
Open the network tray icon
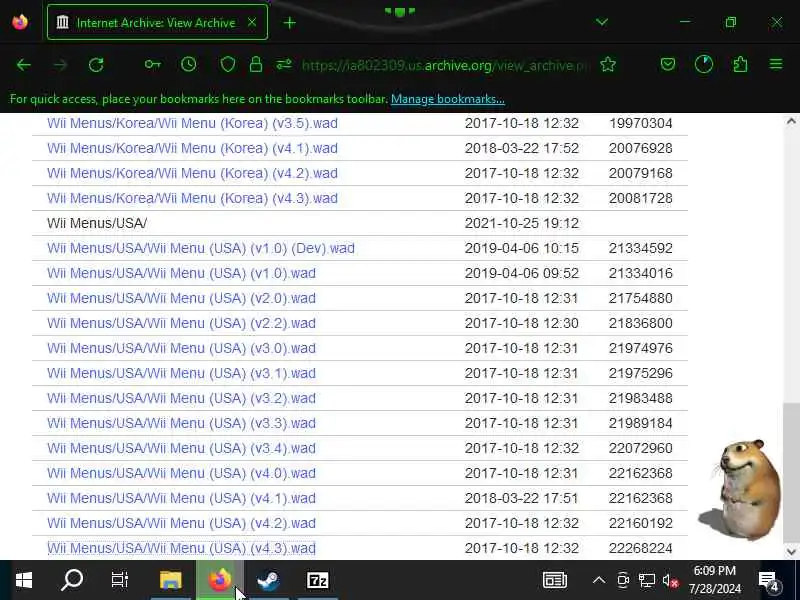(647, 580)
